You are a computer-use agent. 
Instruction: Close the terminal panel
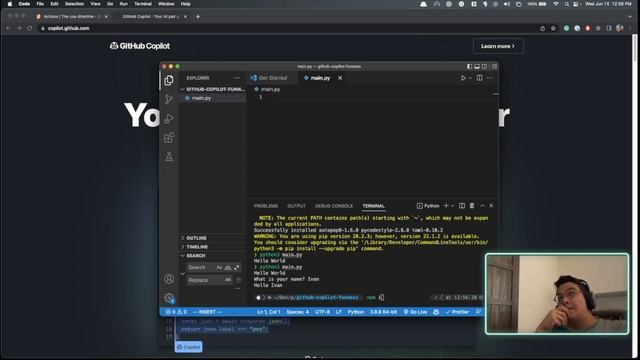(x=491, y=206)
